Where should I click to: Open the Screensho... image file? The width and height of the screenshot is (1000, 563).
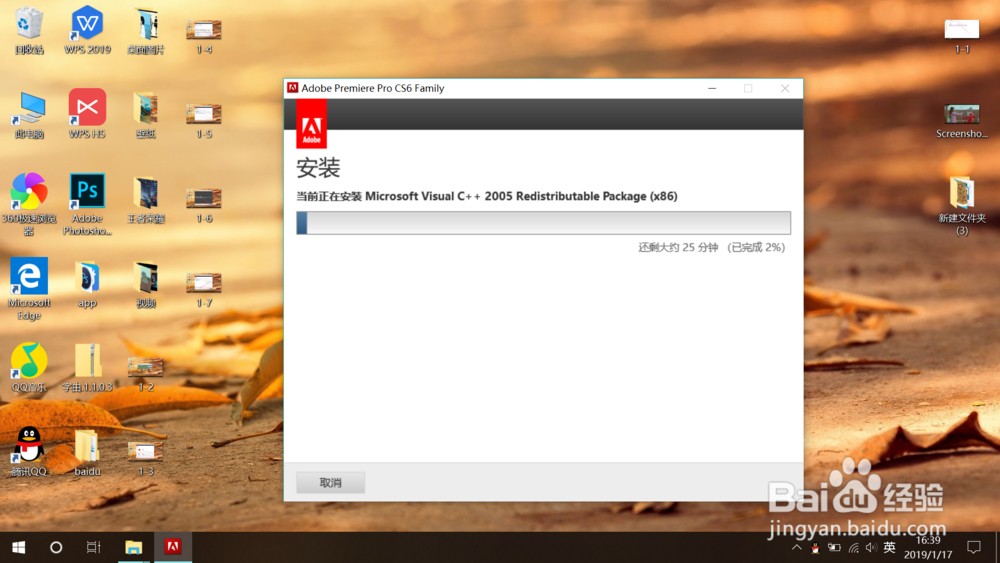coord(962,121)
